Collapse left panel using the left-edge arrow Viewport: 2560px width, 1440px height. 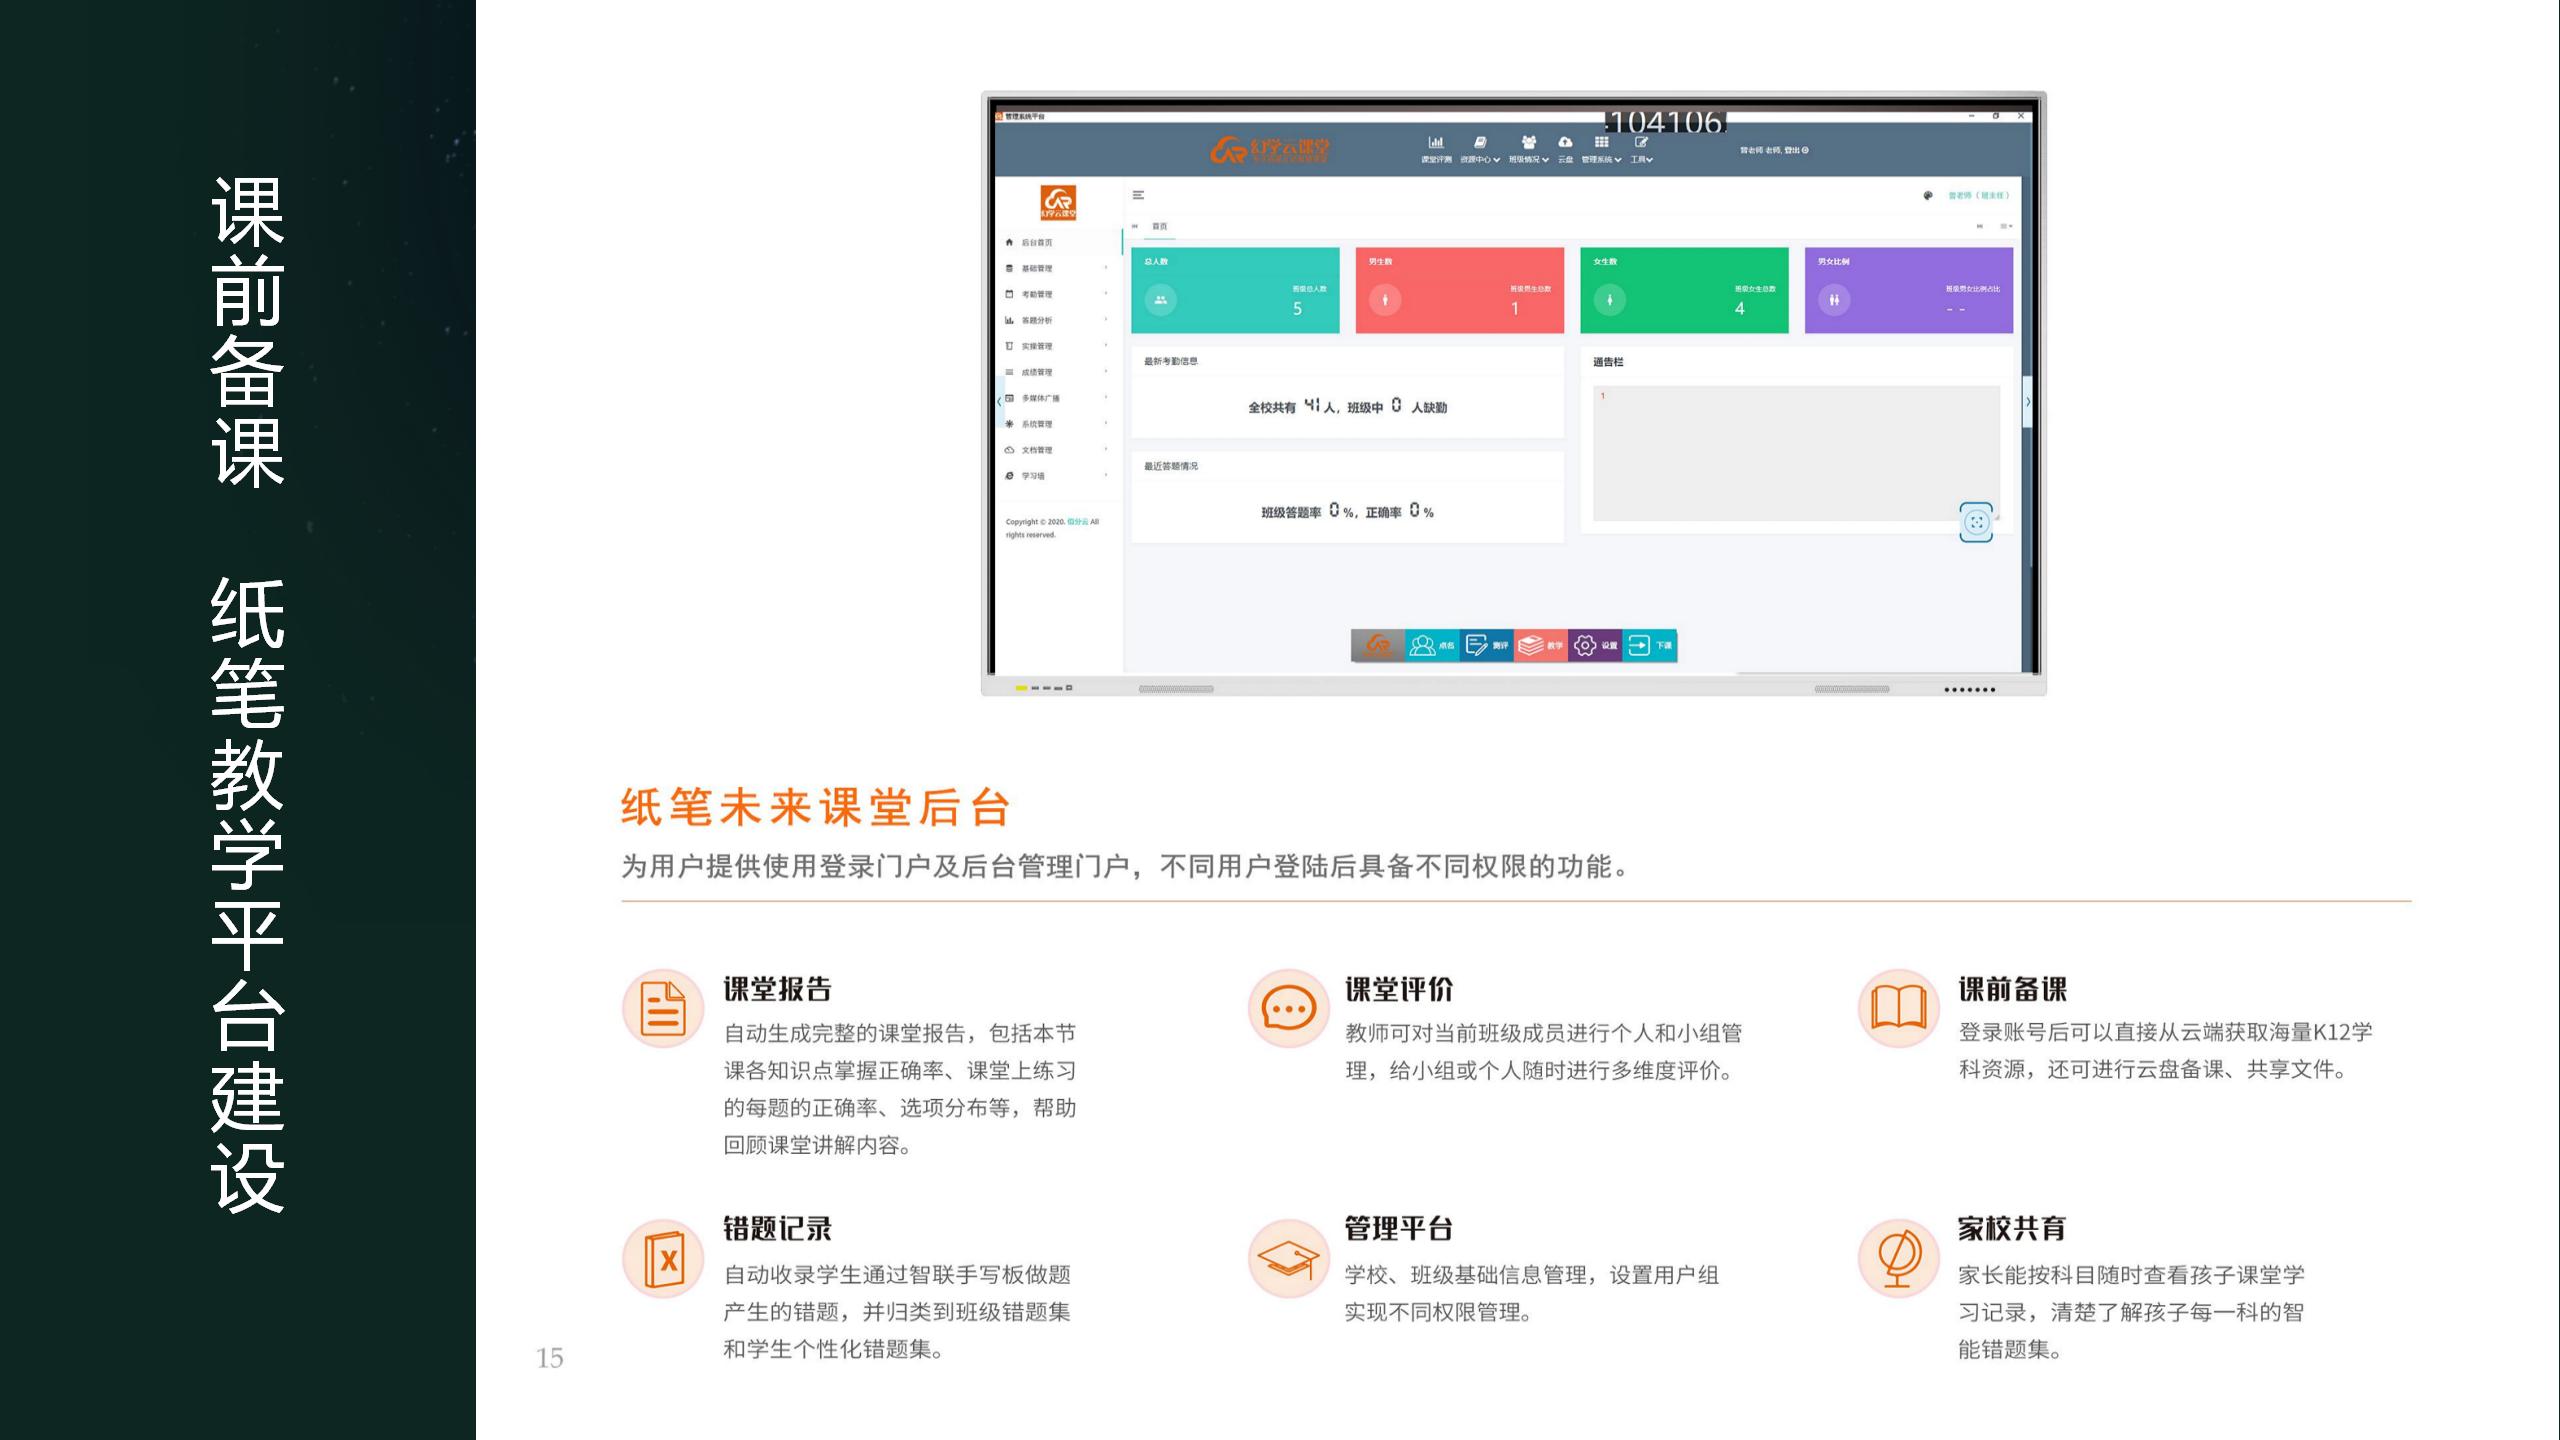[x=999, y=401]
